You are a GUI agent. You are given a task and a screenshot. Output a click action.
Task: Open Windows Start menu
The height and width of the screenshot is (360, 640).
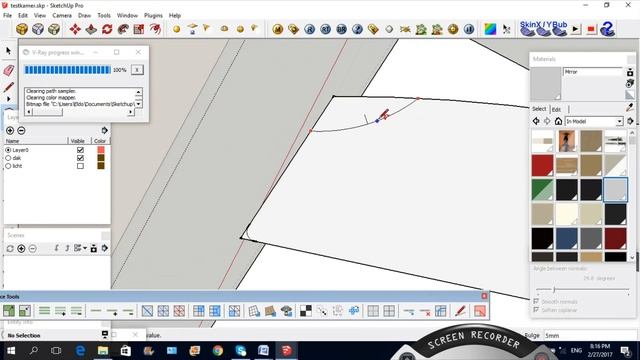[x=11, y=351]
